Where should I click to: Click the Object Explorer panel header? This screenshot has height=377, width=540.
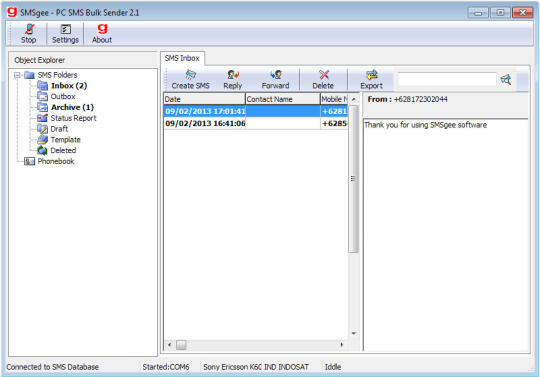(x=83, y=60)
